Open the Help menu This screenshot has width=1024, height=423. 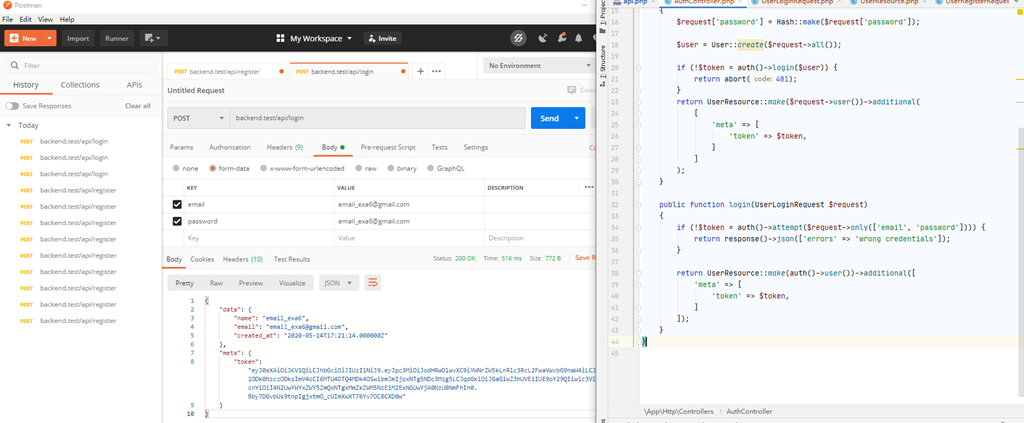(67, 20)
